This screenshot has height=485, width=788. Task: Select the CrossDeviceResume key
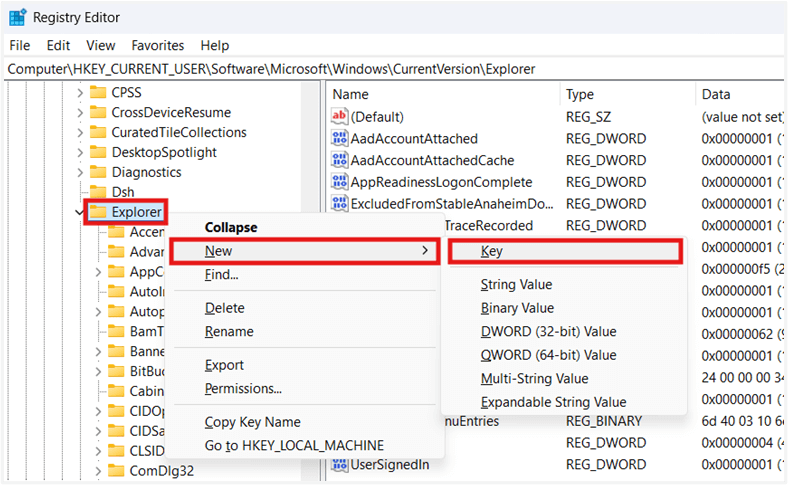171,112
